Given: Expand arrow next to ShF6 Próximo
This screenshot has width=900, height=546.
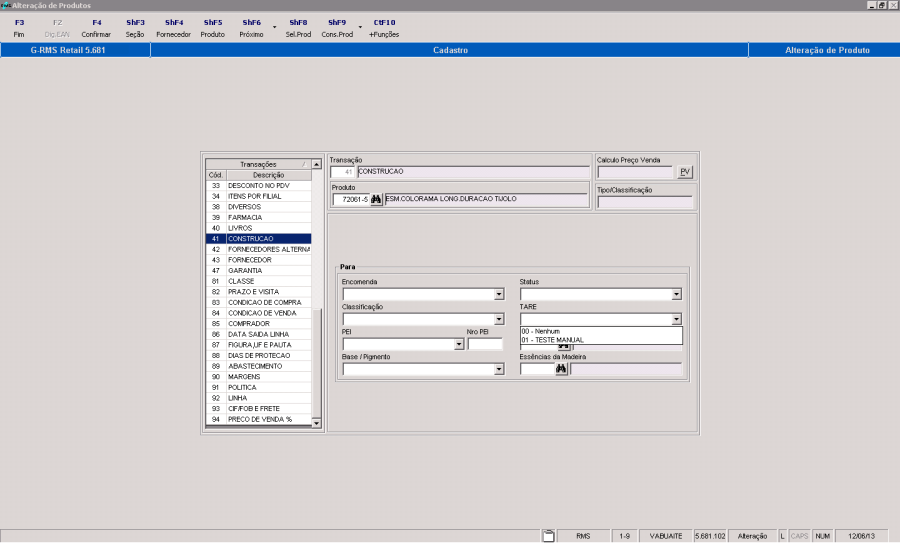Looking at the screenshot, I should click(x=274, y=28).
